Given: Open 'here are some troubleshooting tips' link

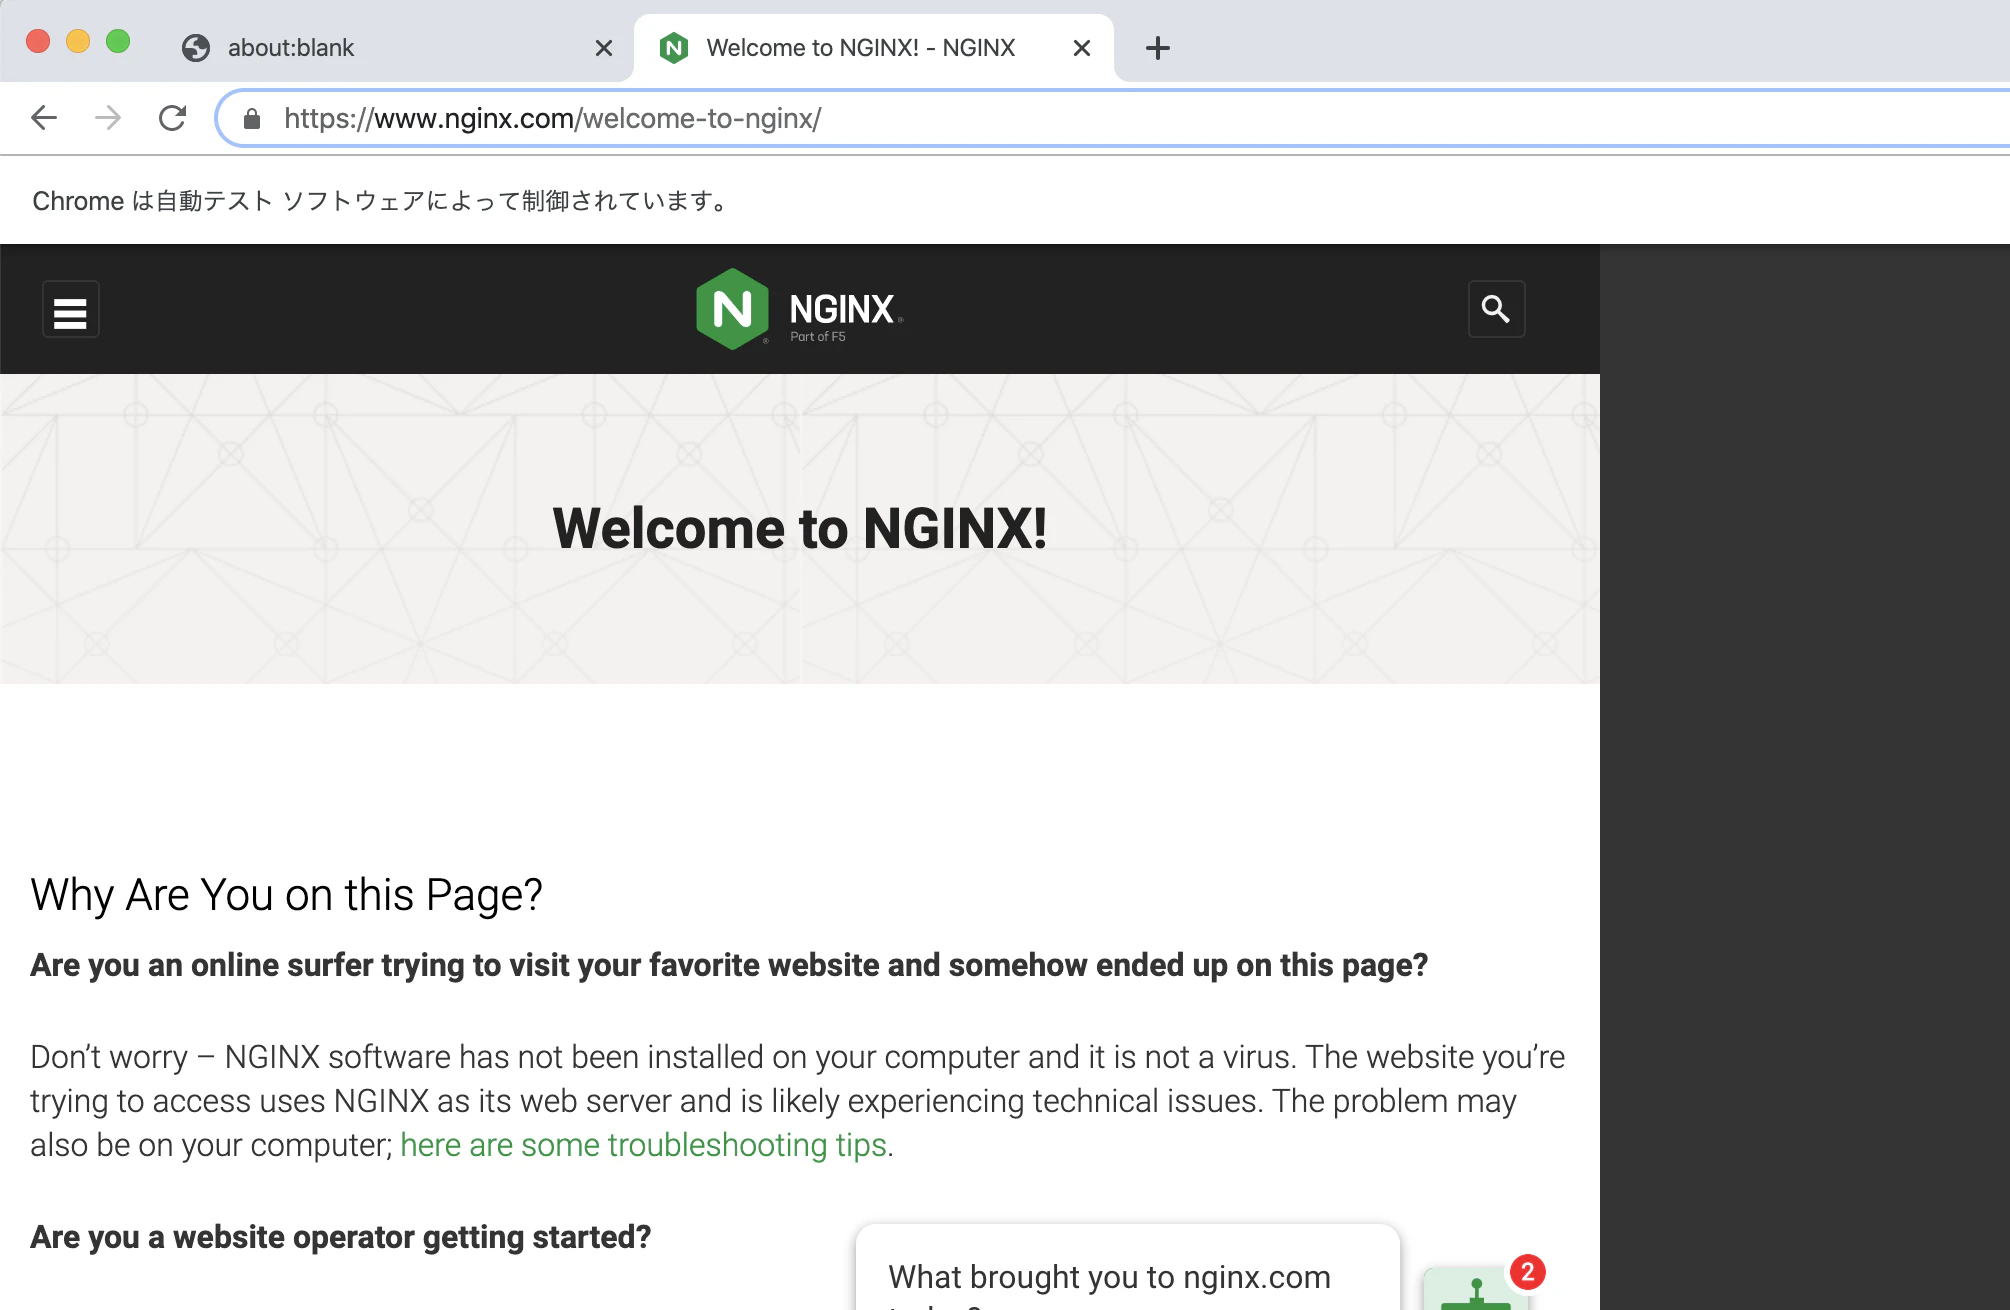Looking at the screenshot, I should coord(644,1145).
